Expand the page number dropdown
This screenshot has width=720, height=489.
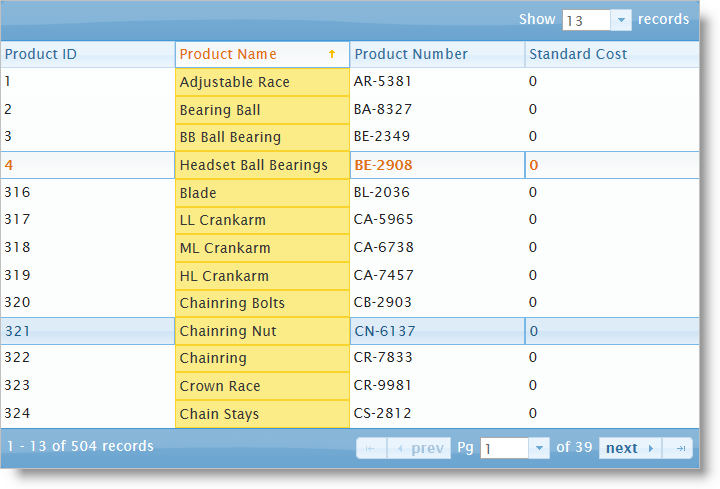539,448
